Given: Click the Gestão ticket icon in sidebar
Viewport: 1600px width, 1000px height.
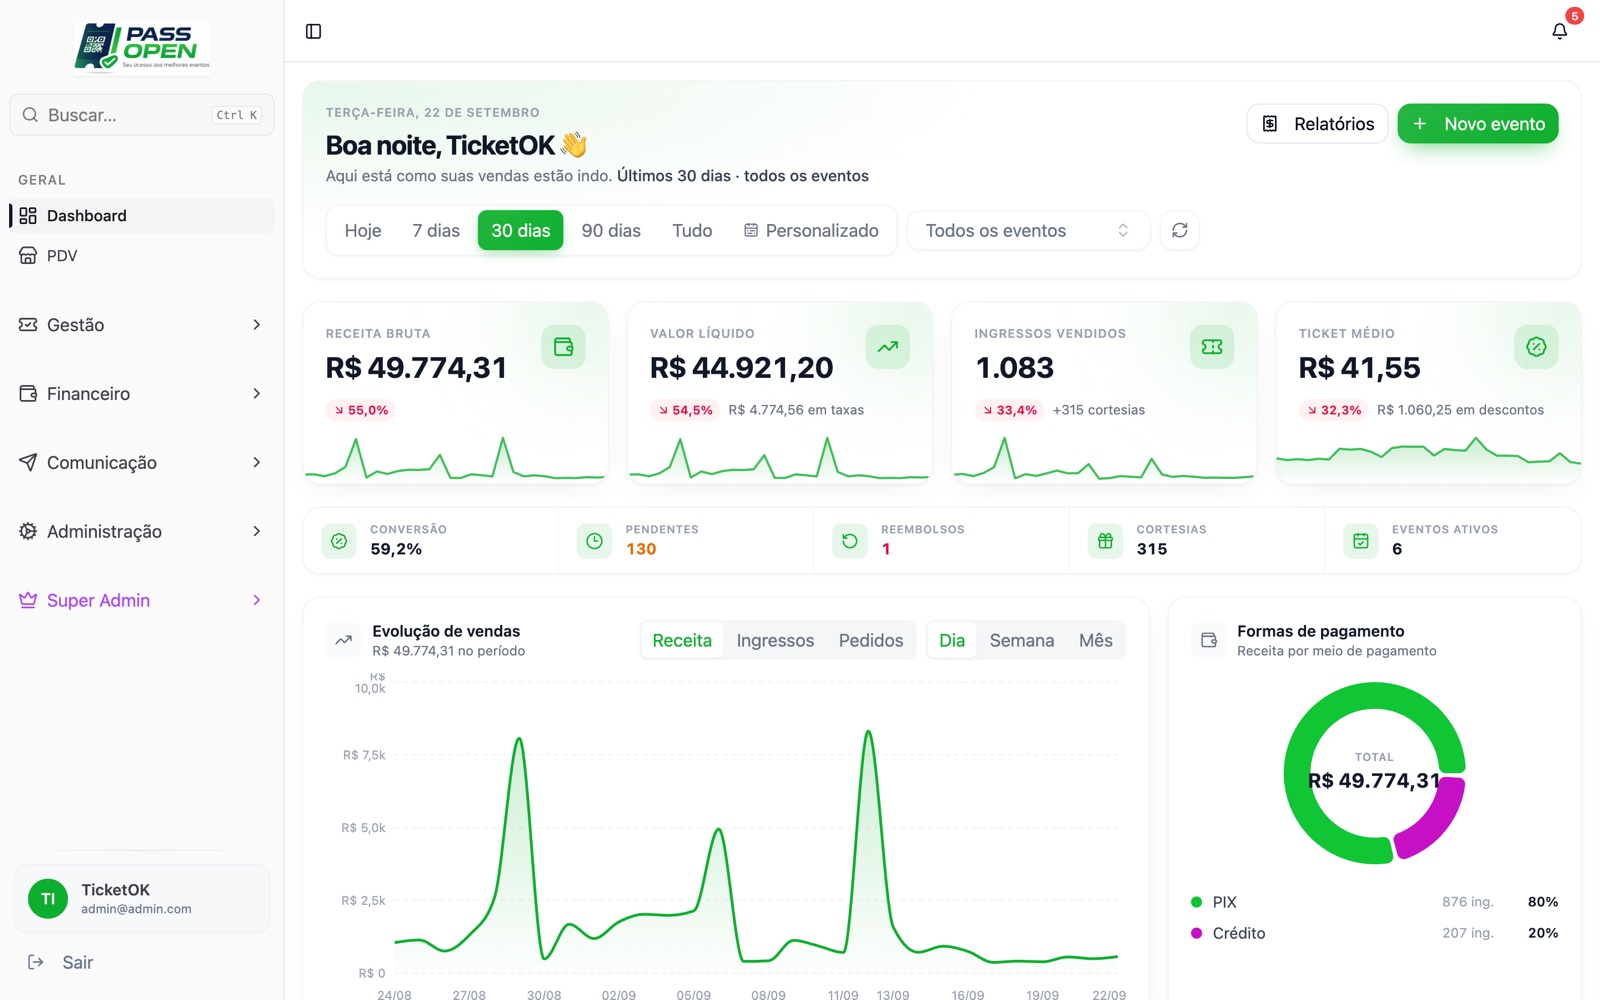Looking at the screenshot, I should pyautogui.click(x=28, y=325).
